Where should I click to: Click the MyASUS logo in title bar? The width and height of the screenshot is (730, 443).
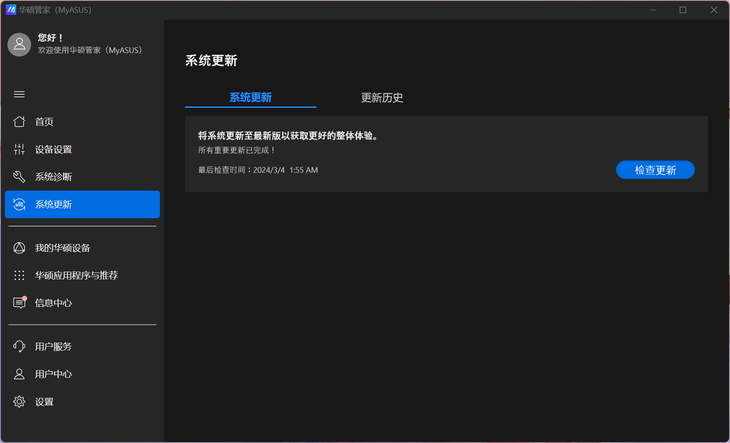click(x=11, y=10)
